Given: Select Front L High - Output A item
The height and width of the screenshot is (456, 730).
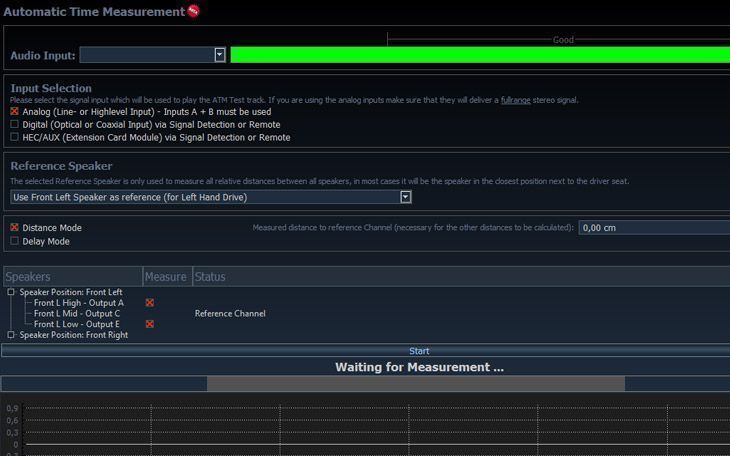Looking at the screenshot, I should (x=78, y=303).
